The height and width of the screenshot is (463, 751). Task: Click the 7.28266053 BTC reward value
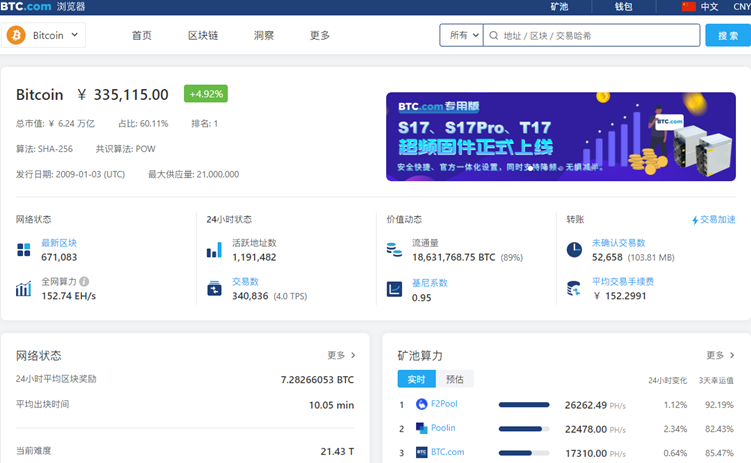(317, 380)
